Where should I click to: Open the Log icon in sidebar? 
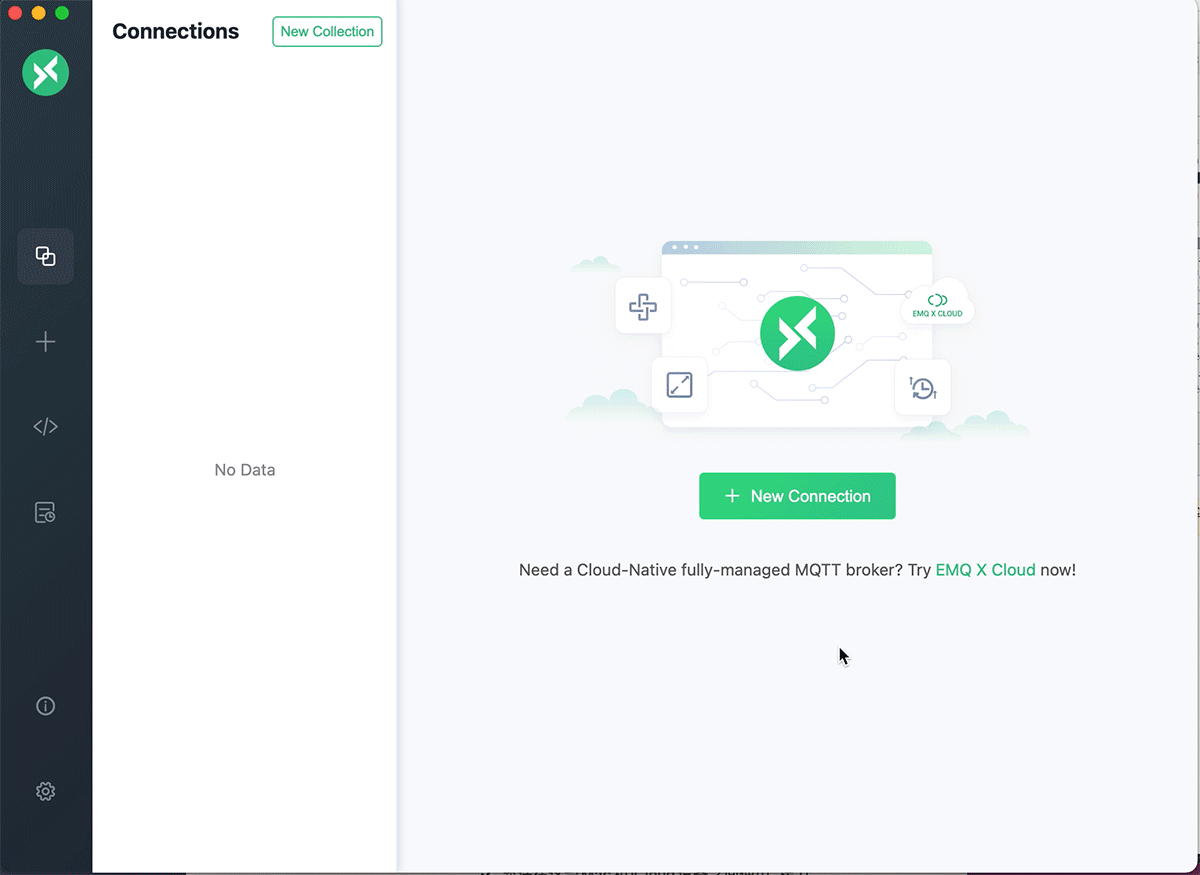click(x=45, y=513)
